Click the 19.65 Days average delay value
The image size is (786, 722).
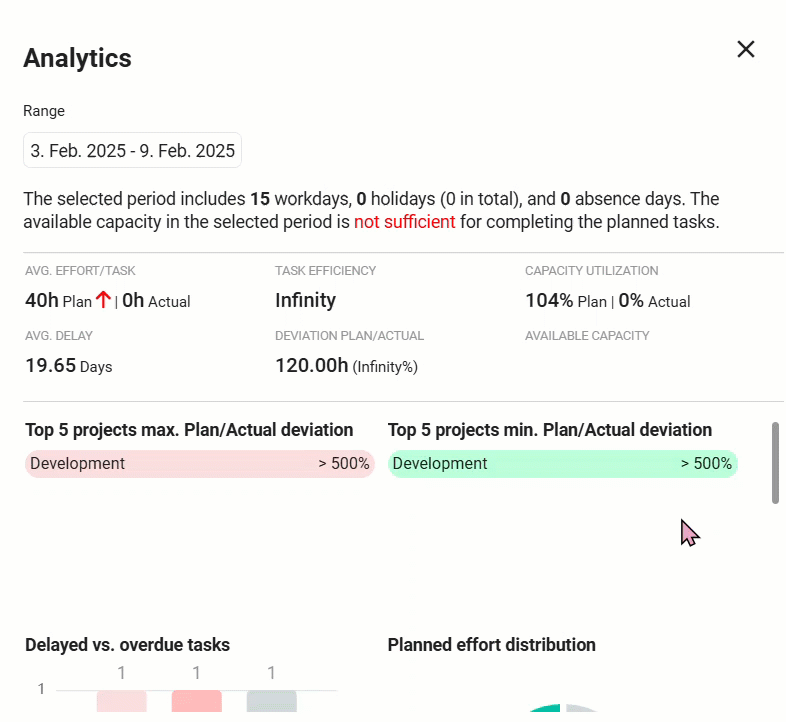[68, 366]
